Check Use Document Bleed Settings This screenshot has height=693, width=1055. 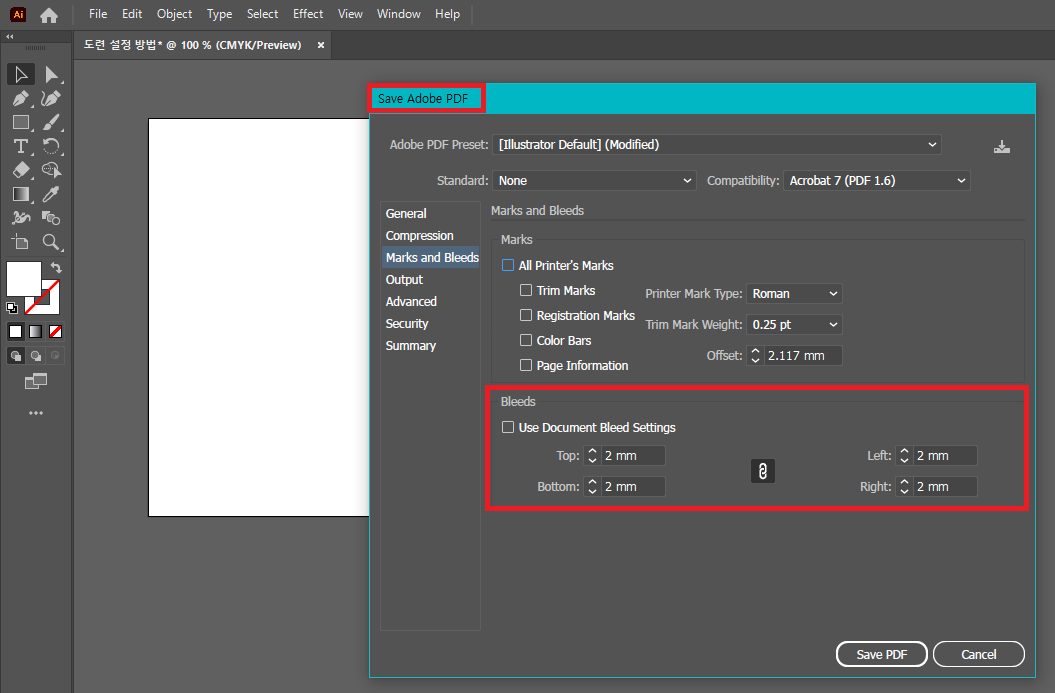click(x=508, y=427)
